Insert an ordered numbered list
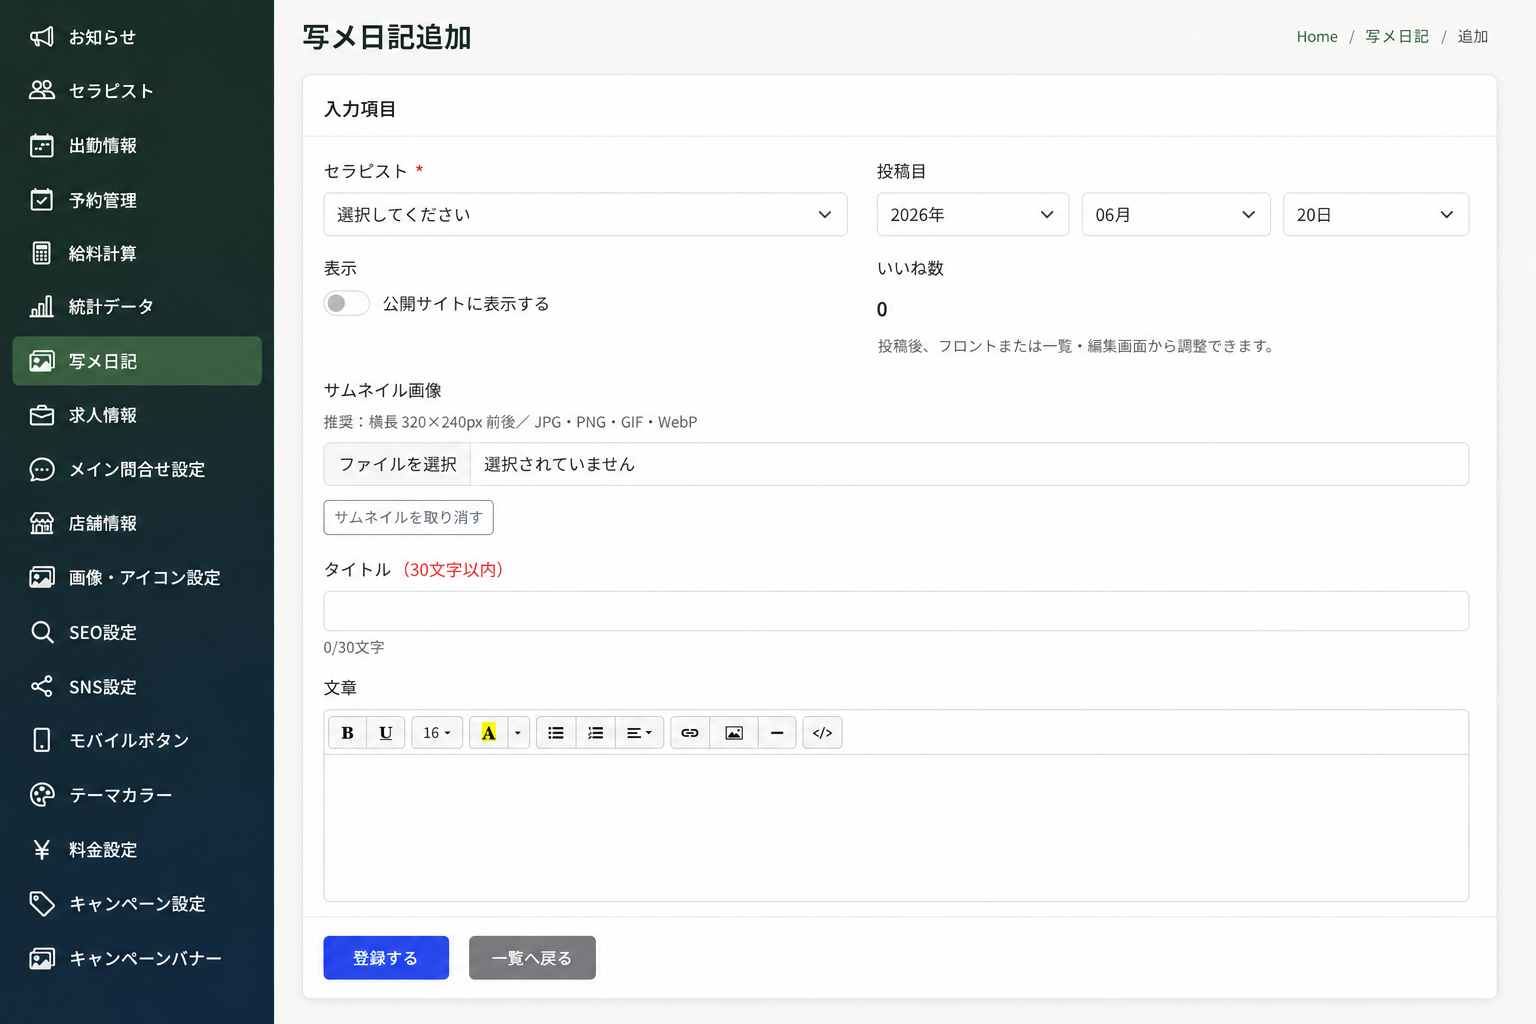The width and height of the screenshot is (1536, 1024). point(596,733)
